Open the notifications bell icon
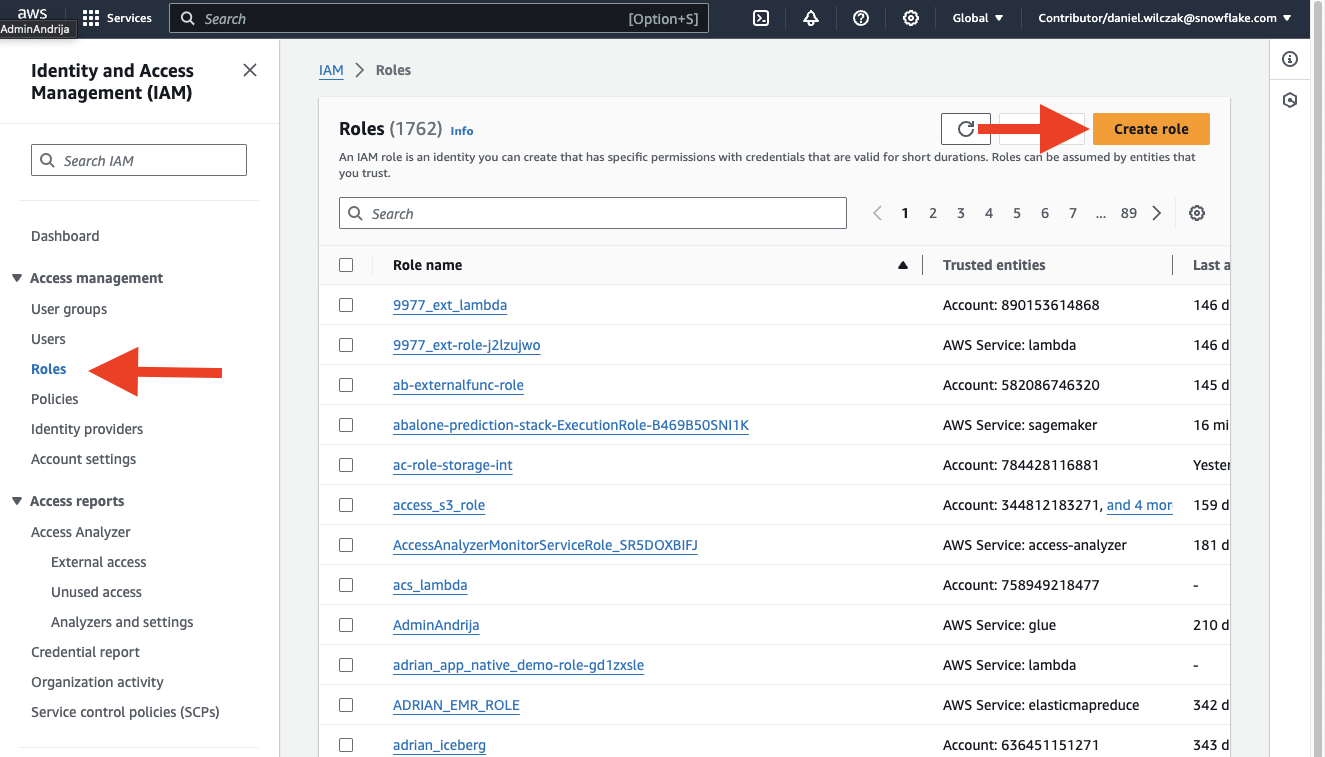The height and width of the screenshot is (757, 1325). (811, 18)
